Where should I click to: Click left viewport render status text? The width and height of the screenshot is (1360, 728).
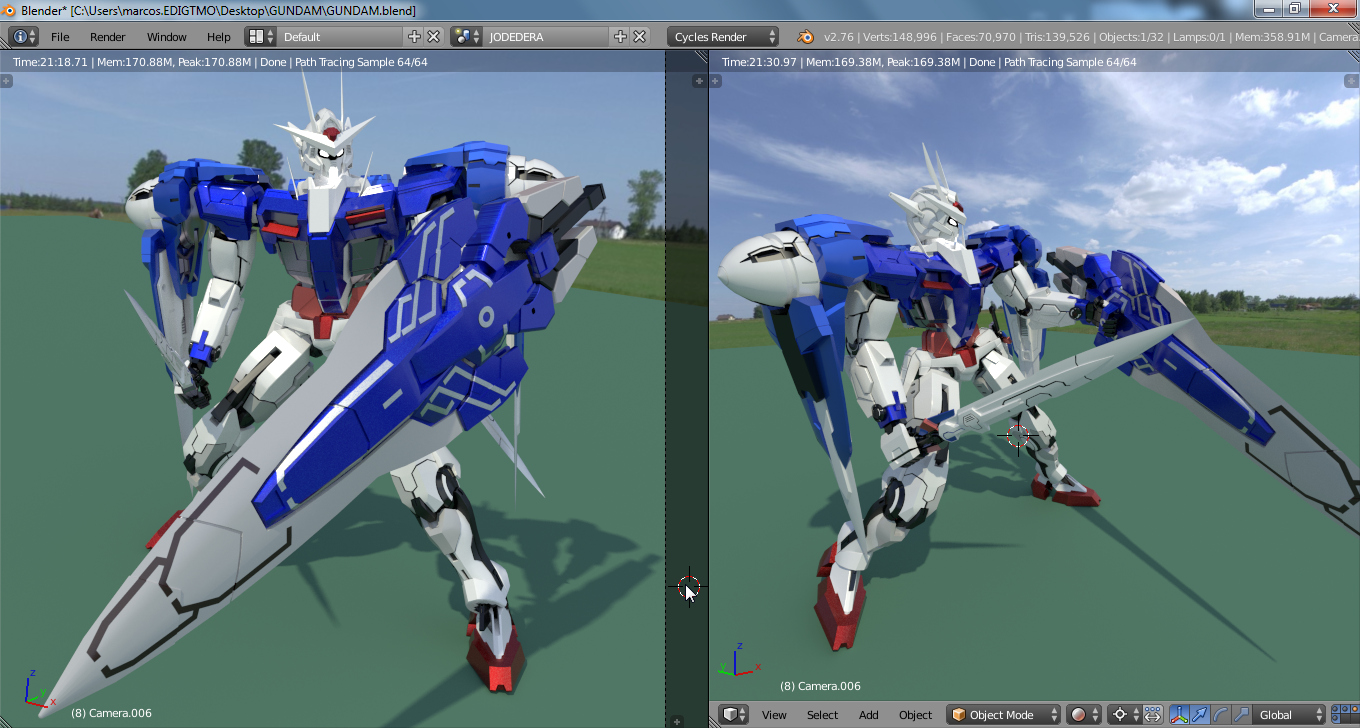click(x=220, y=62)
